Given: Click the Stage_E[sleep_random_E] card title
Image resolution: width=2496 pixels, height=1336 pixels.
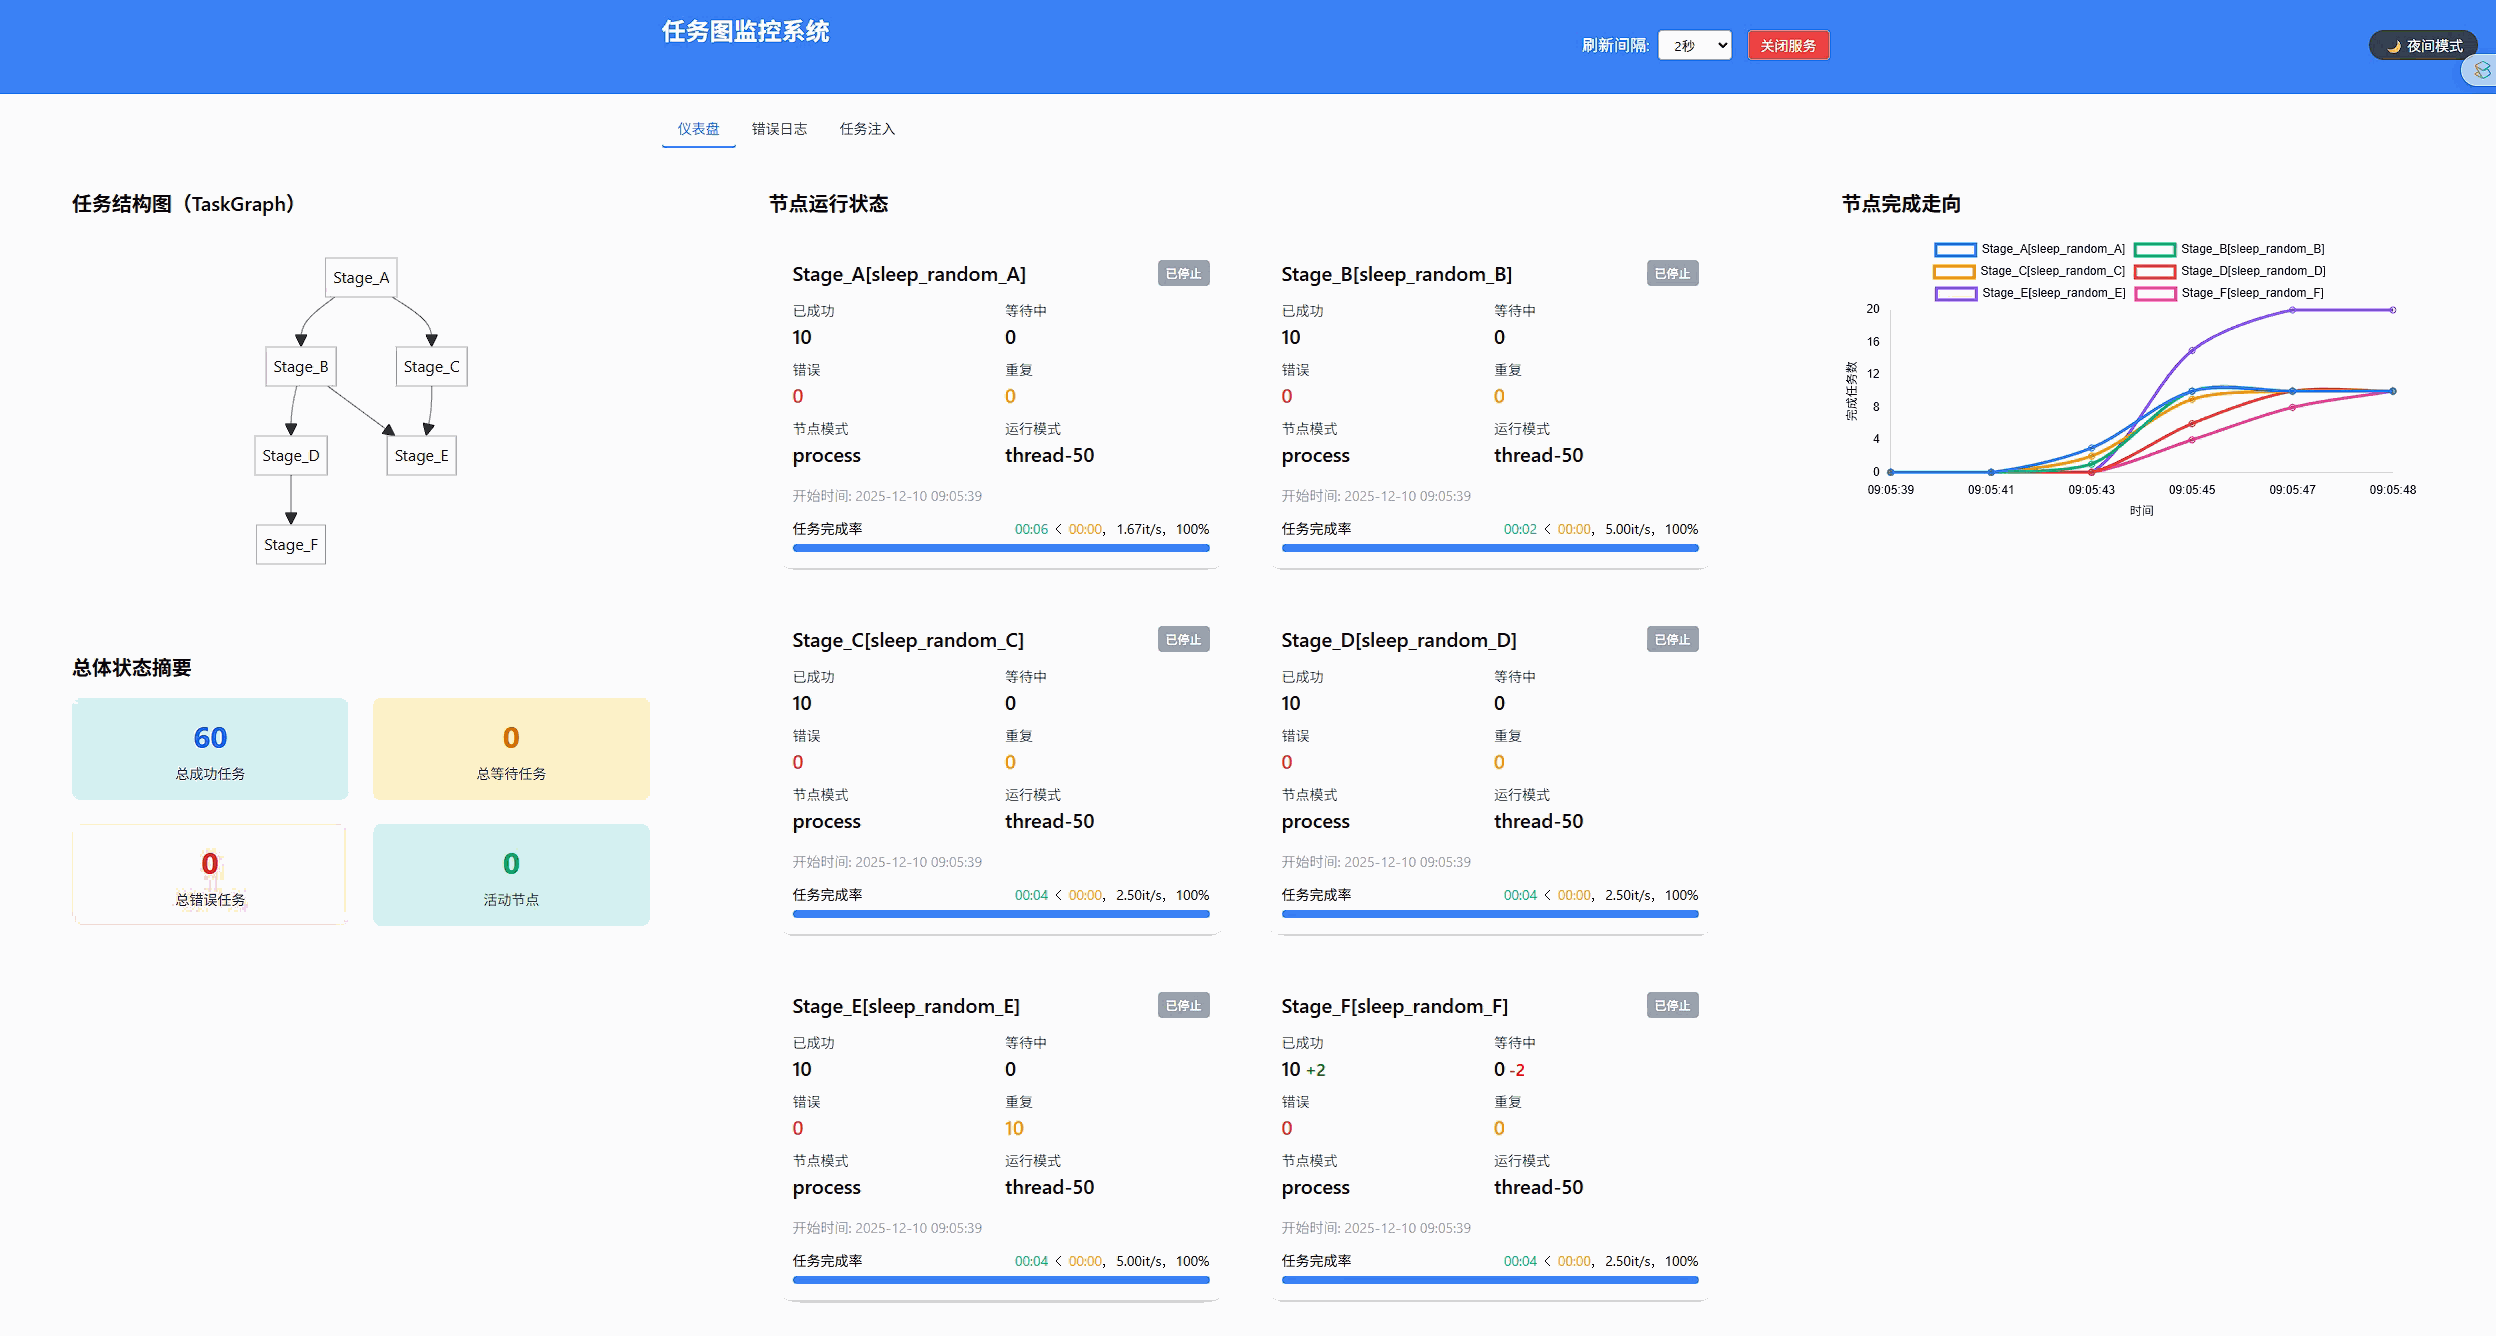Looking at the screenshot, I should [x=906, y=1006].
